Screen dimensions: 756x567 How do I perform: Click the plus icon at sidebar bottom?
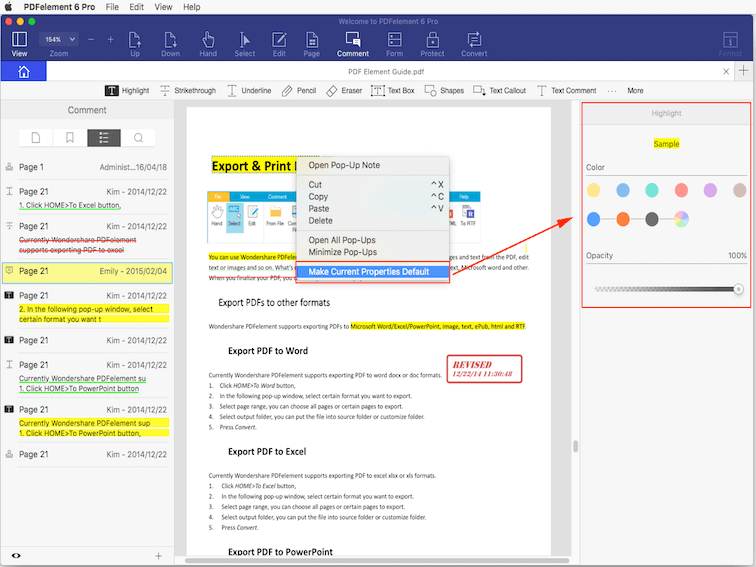(158, 556)
